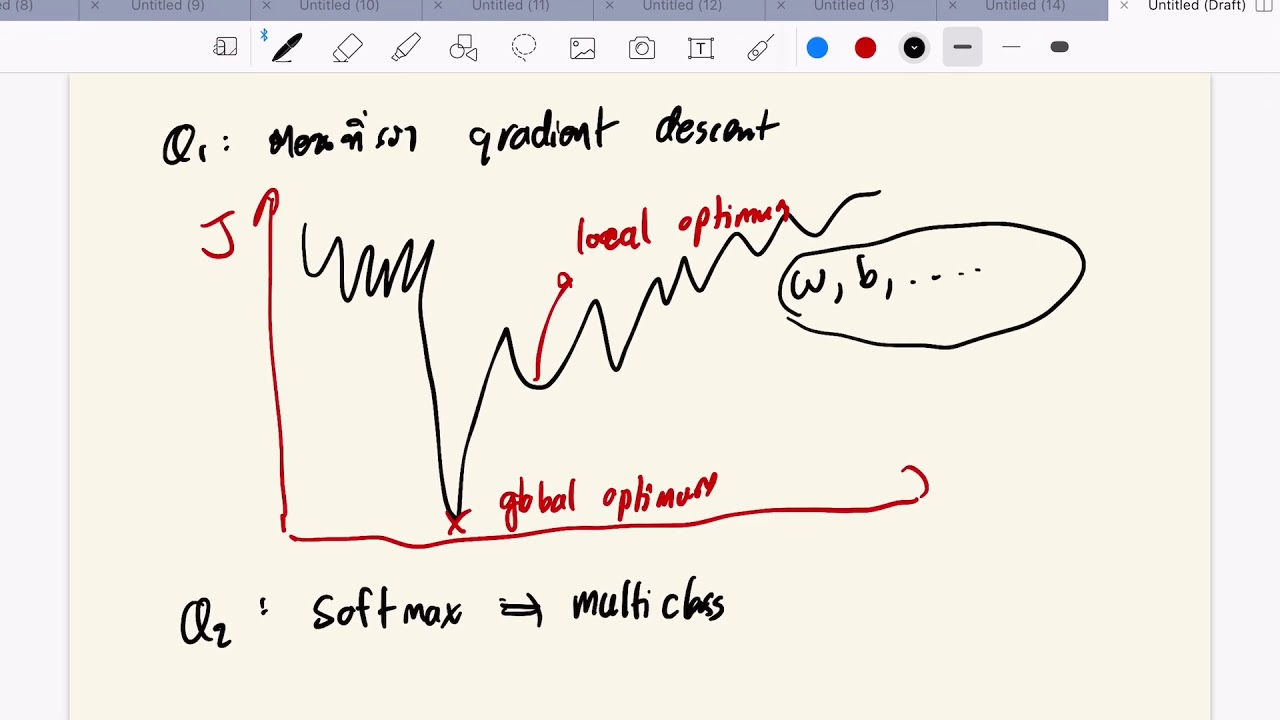The image size is (1280, 720).
Task: Toggle the zoom window tool
Action: tap(225, 47)
